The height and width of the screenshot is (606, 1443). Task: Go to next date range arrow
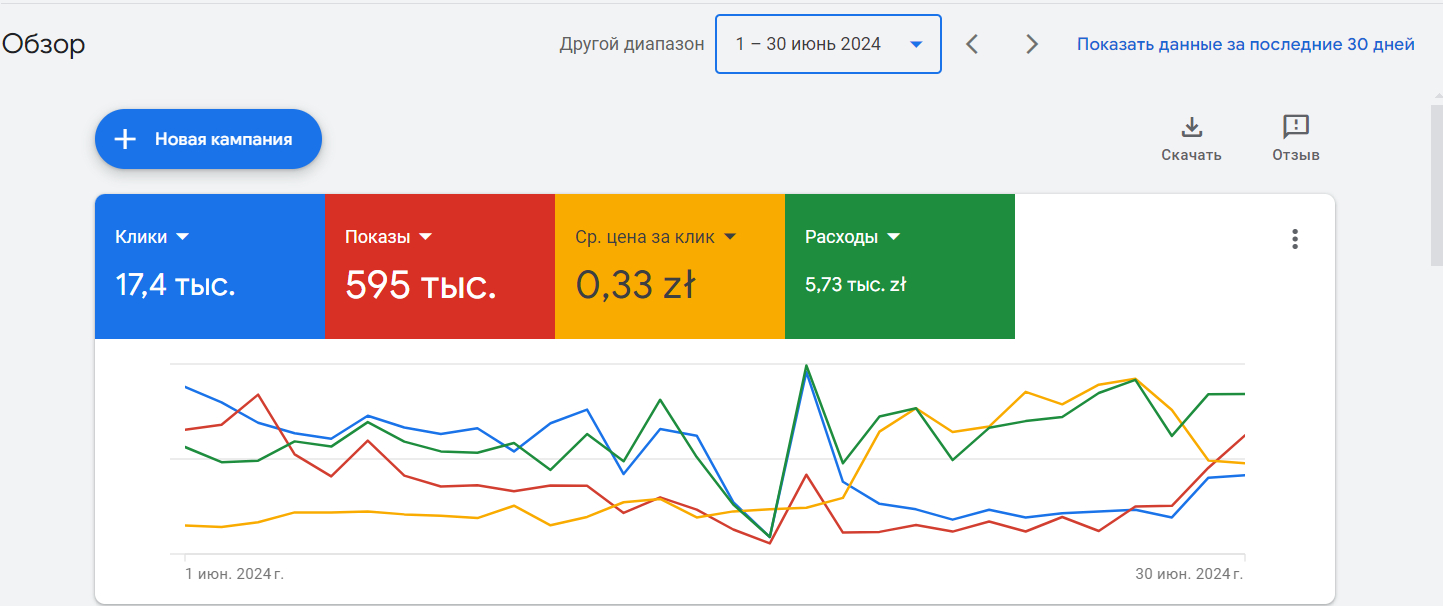[x=1032, y=44]
